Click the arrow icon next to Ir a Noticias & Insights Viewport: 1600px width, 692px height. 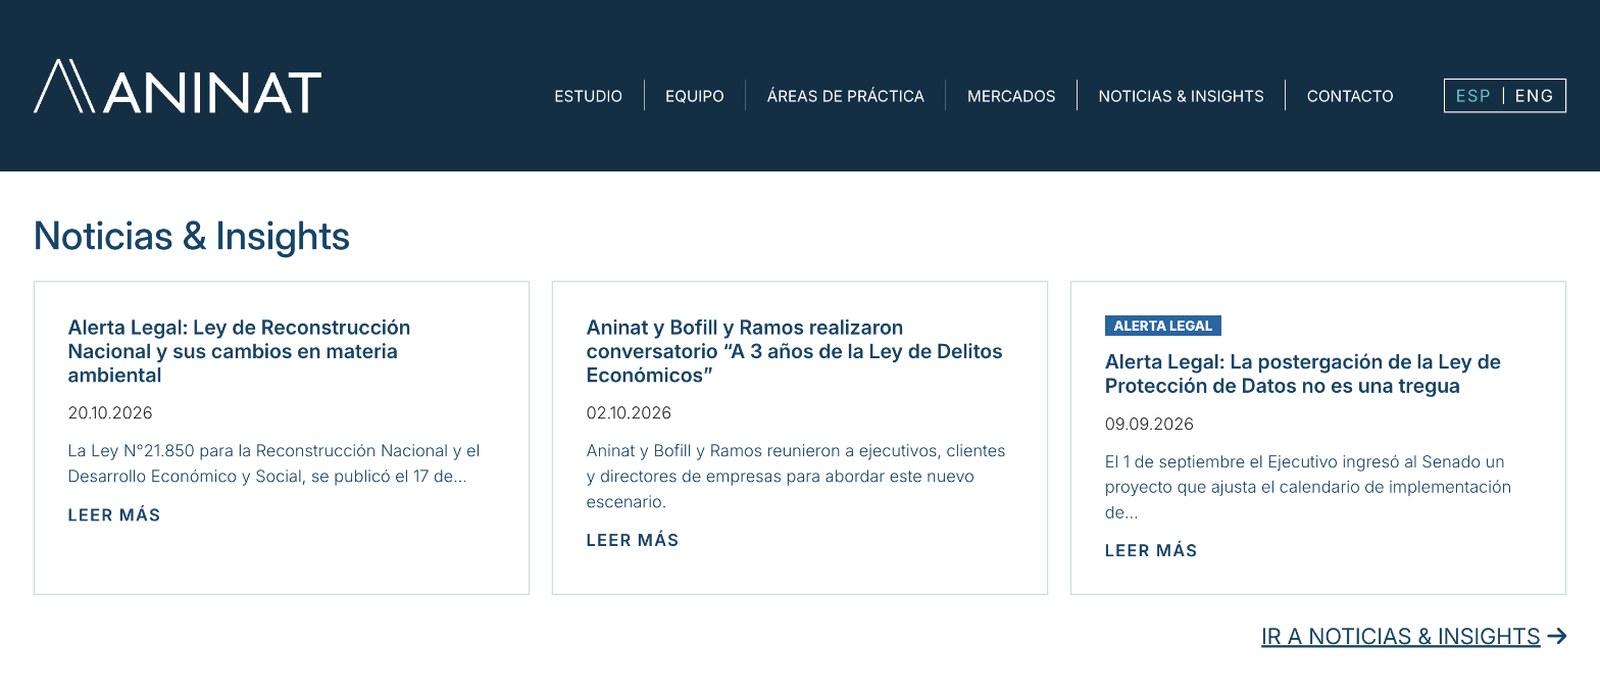point(1556,636)
